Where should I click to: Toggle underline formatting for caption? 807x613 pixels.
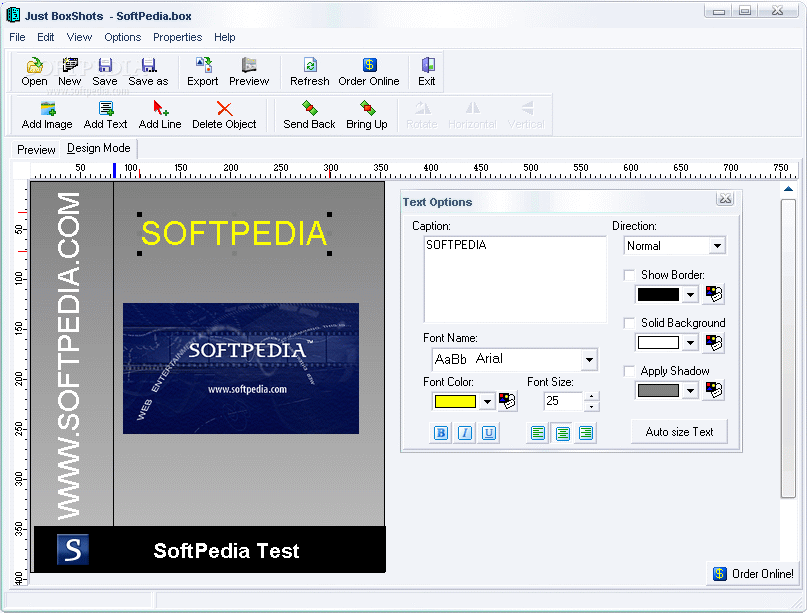(489, 433)
